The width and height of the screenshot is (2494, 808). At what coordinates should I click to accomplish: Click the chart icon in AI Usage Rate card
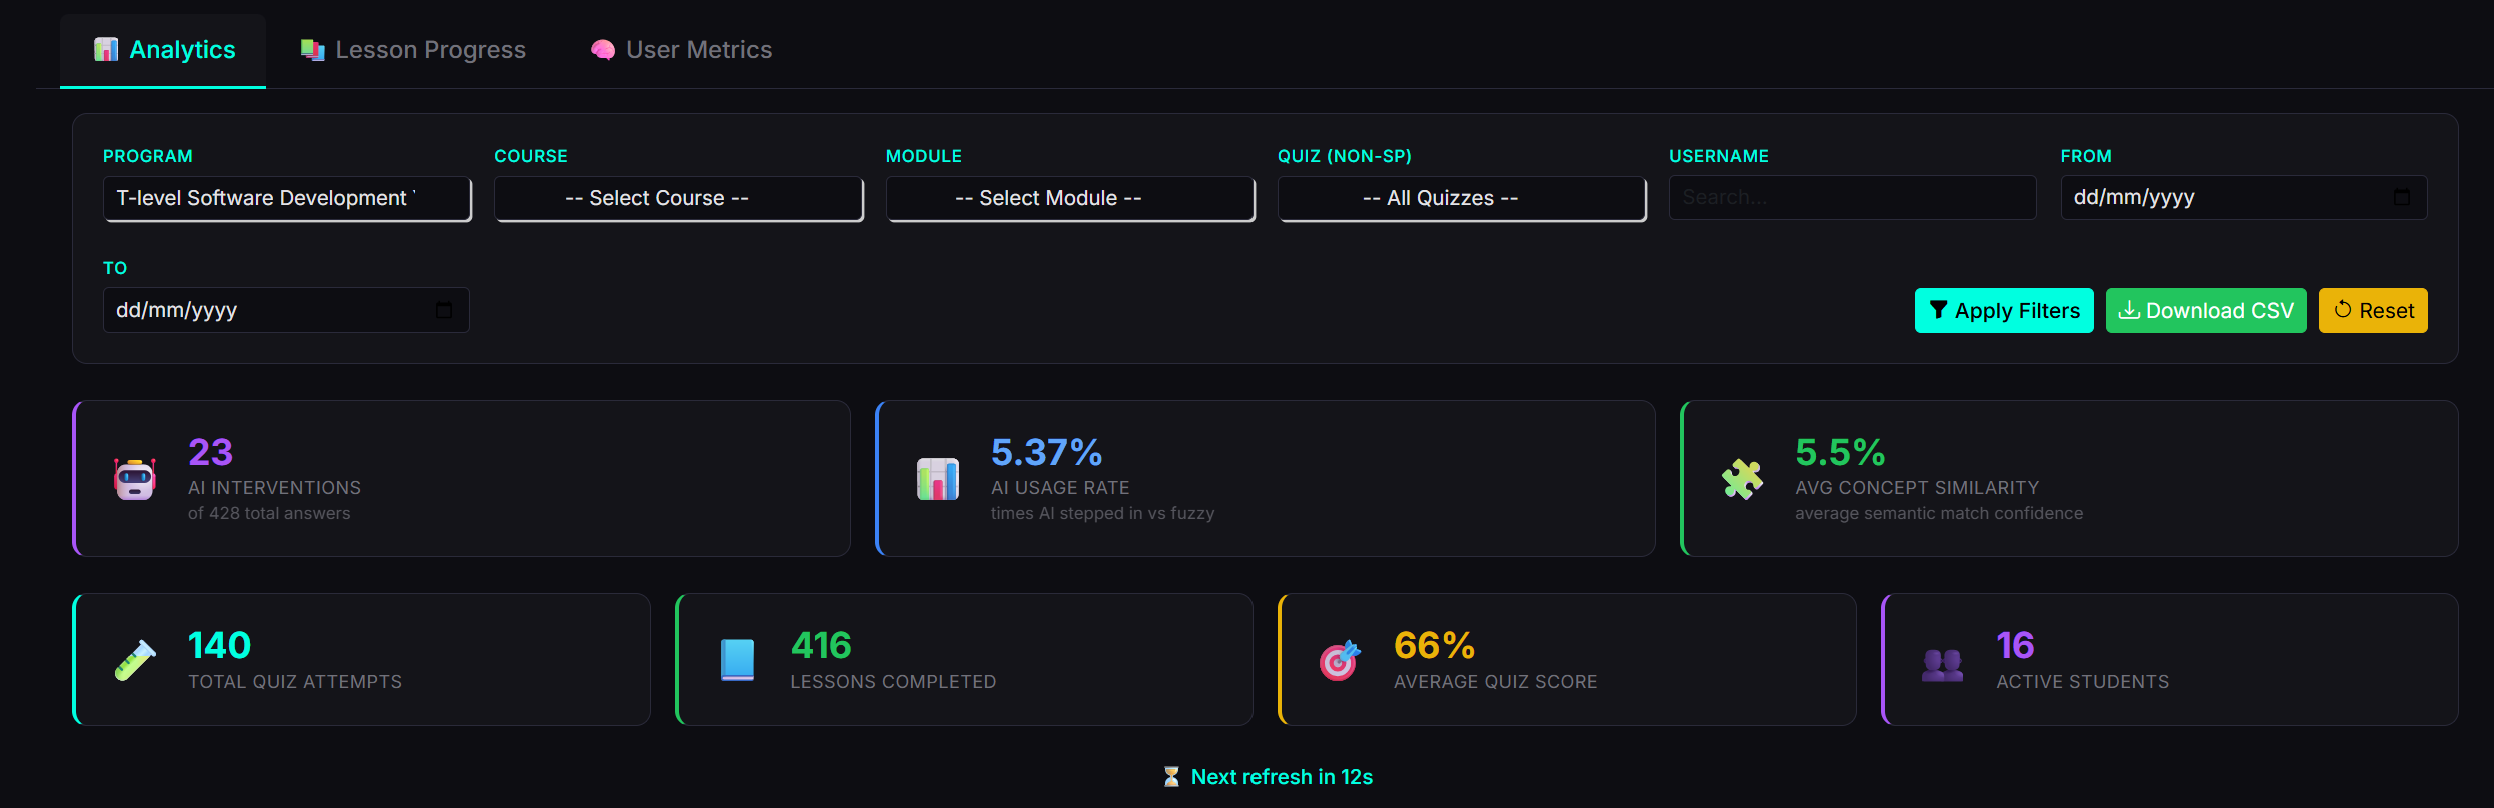tap(938, 479)
